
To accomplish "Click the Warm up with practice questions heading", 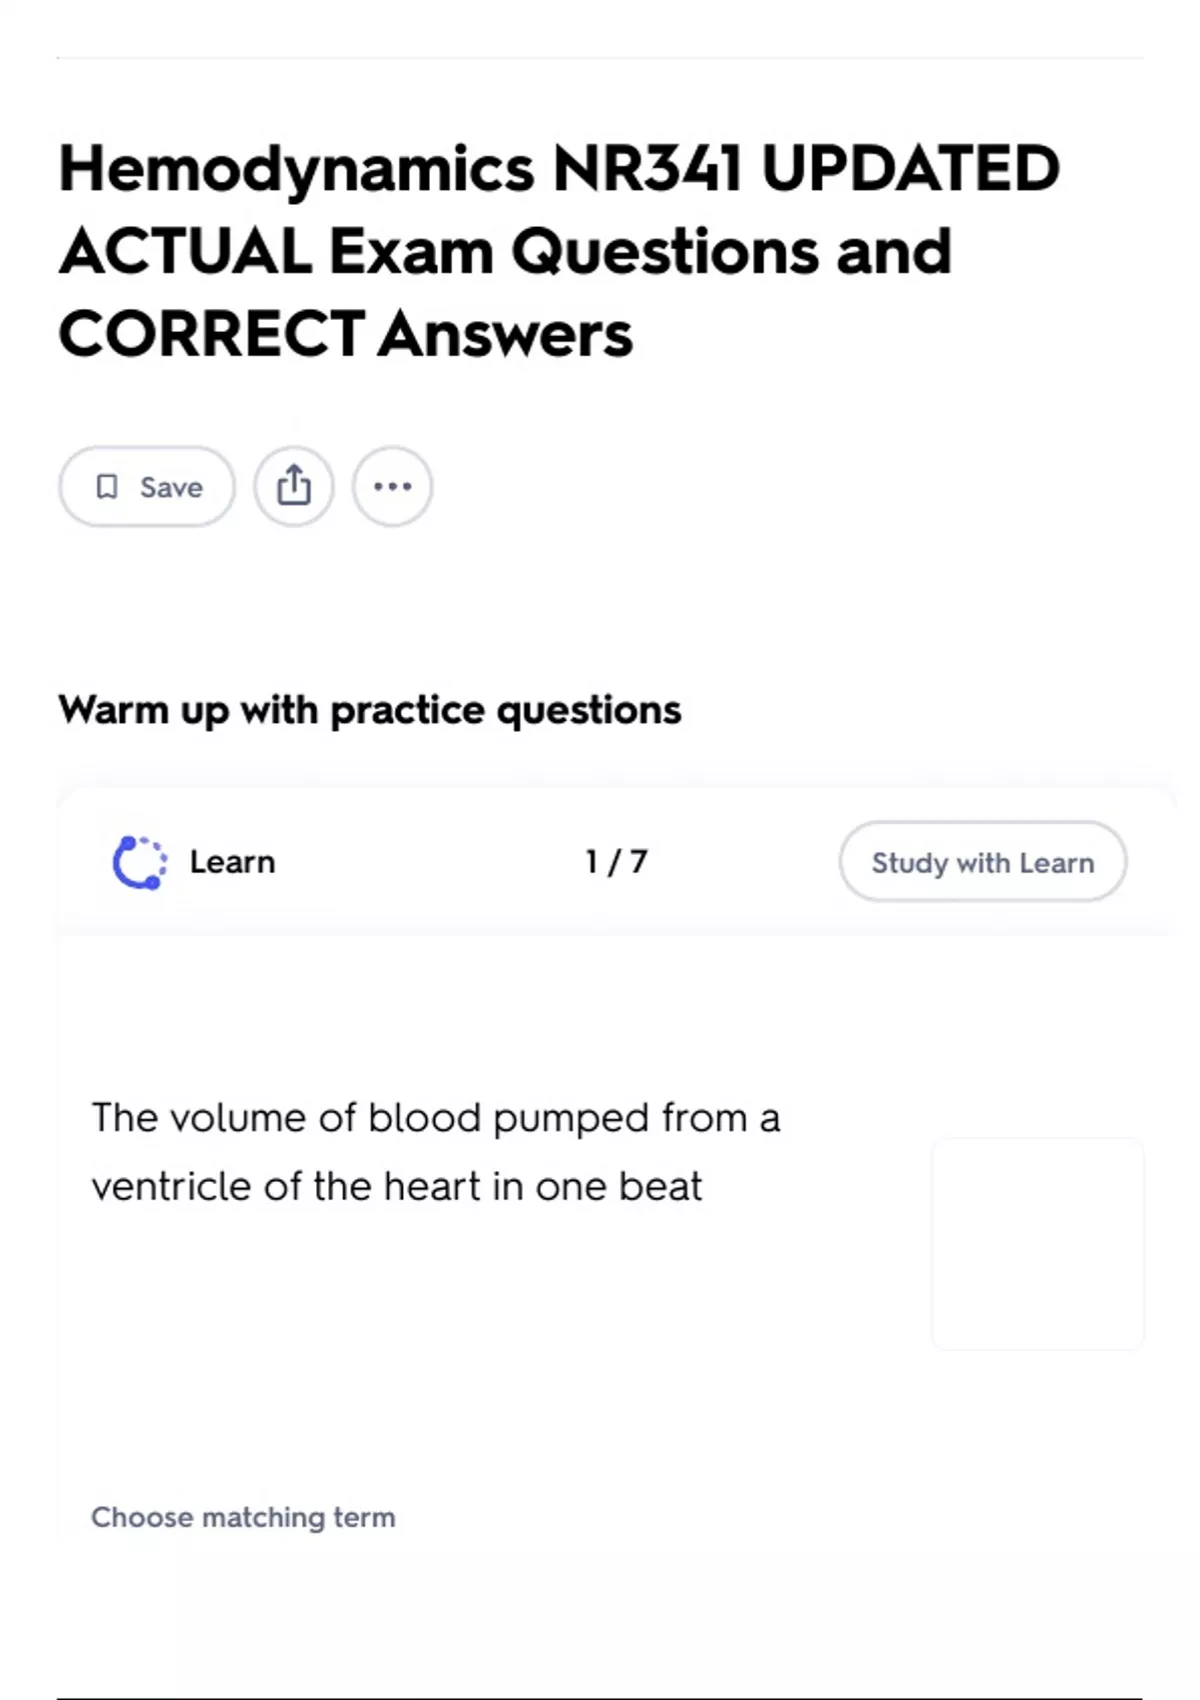I will 369,710.
